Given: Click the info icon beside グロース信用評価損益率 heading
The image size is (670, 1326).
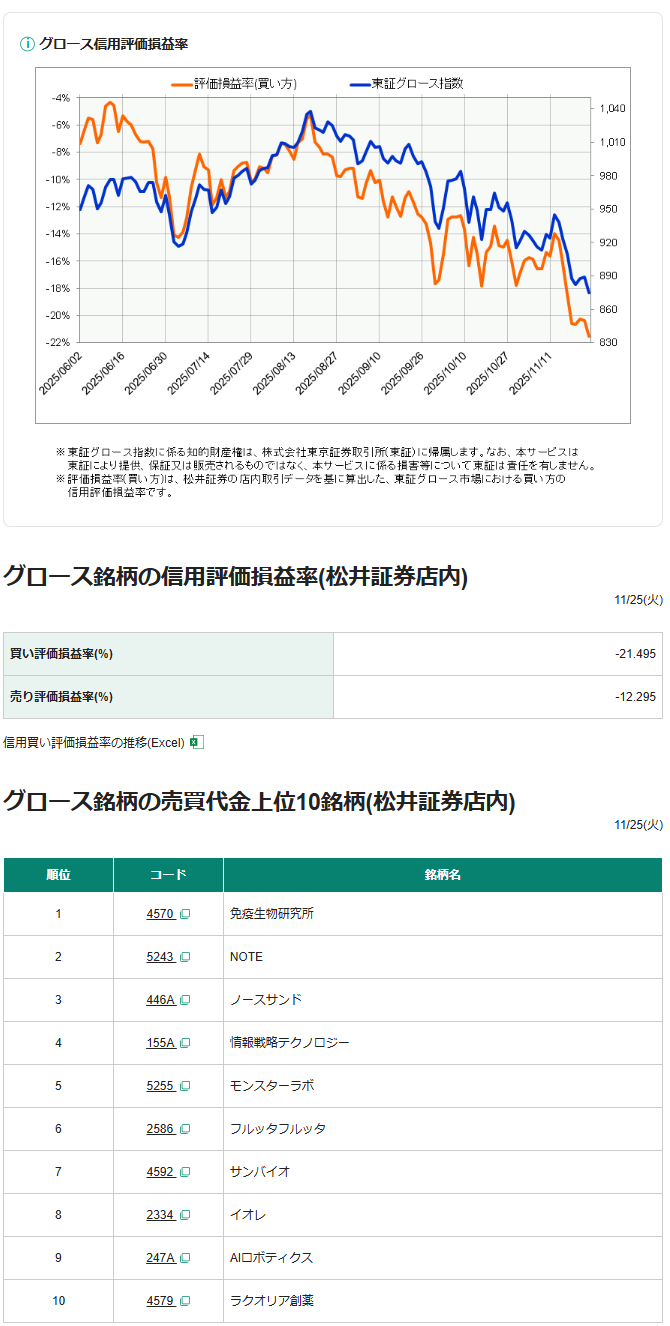Looking at the screenshot, I should [x=27, y=44].
